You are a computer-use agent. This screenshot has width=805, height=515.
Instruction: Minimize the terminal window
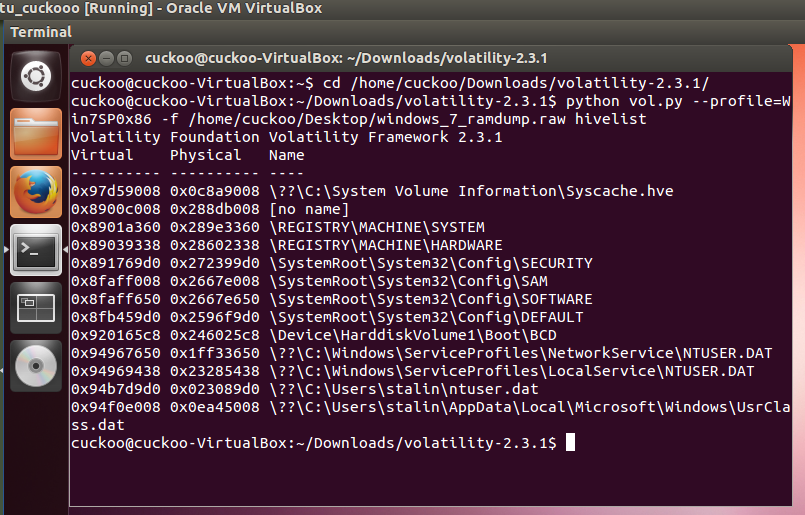[x=106, y=59]
